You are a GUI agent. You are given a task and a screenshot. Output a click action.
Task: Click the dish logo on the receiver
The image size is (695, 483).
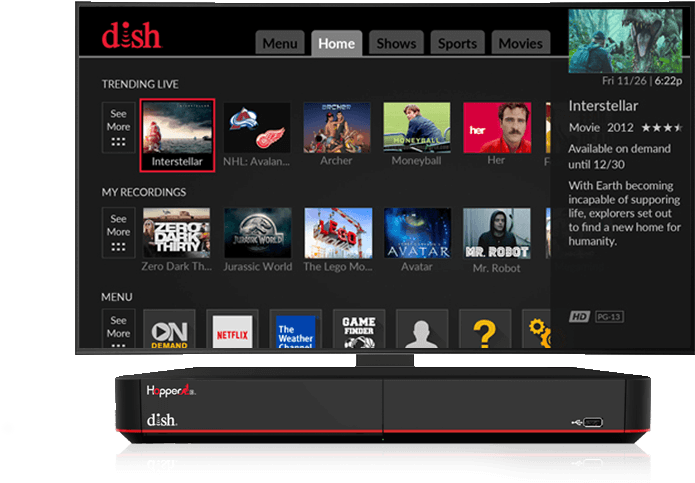(162, 420)
